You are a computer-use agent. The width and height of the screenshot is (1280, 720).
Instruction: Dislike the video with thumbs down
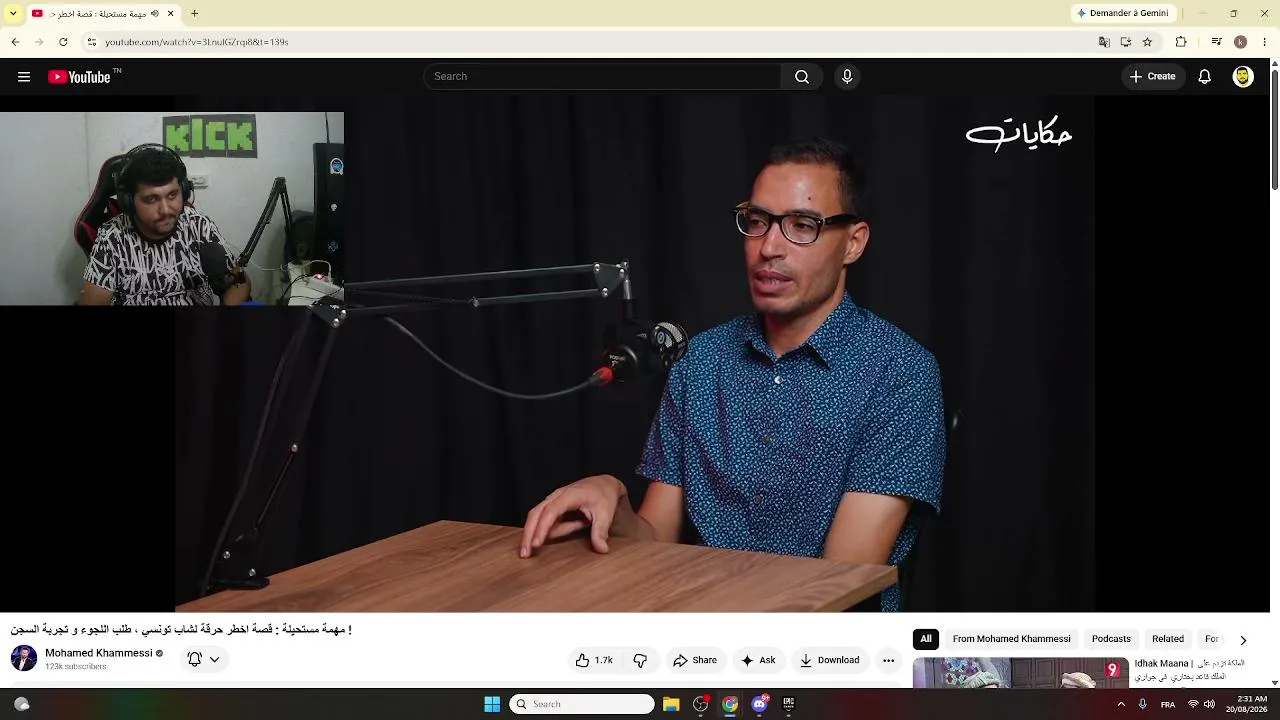[640, 660]
